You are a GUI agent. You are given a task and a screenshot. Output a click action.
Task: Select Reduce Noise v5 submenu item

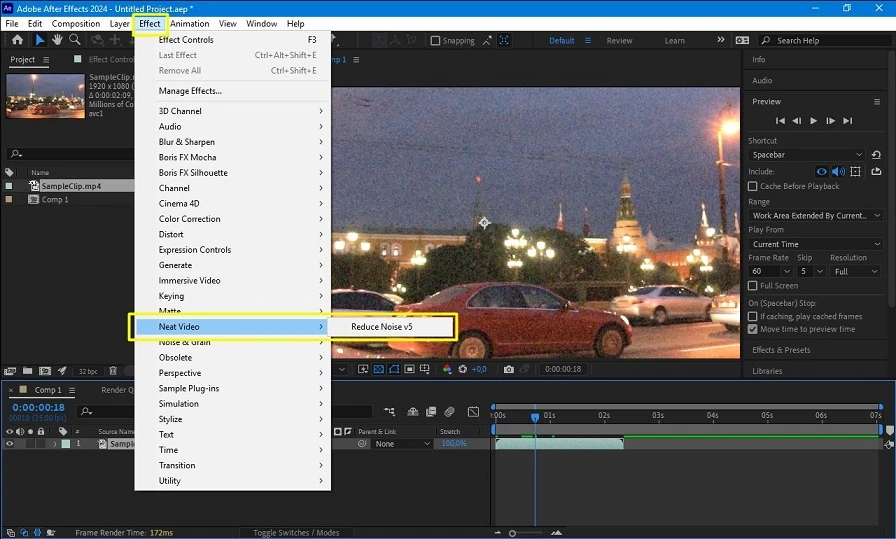pyautogui.click(x=382, y=327)
